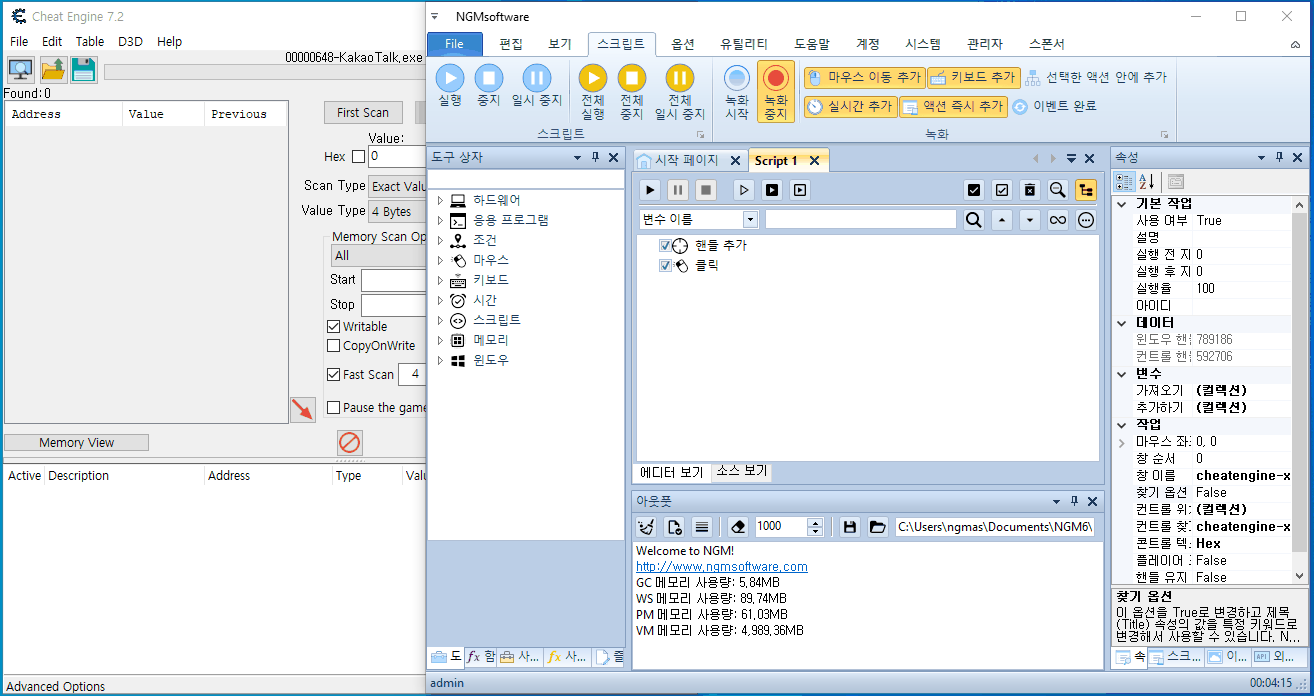1314x696 pixels.
Task: Check Pause the game checkbox
Action: pos(334,407)
